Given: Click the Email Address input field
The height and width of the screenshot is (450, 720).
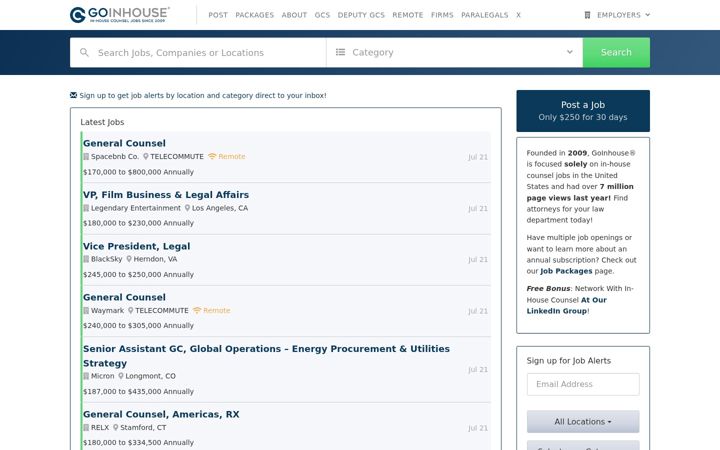Looking at the screenshot, I should click(x=583, y=384).
